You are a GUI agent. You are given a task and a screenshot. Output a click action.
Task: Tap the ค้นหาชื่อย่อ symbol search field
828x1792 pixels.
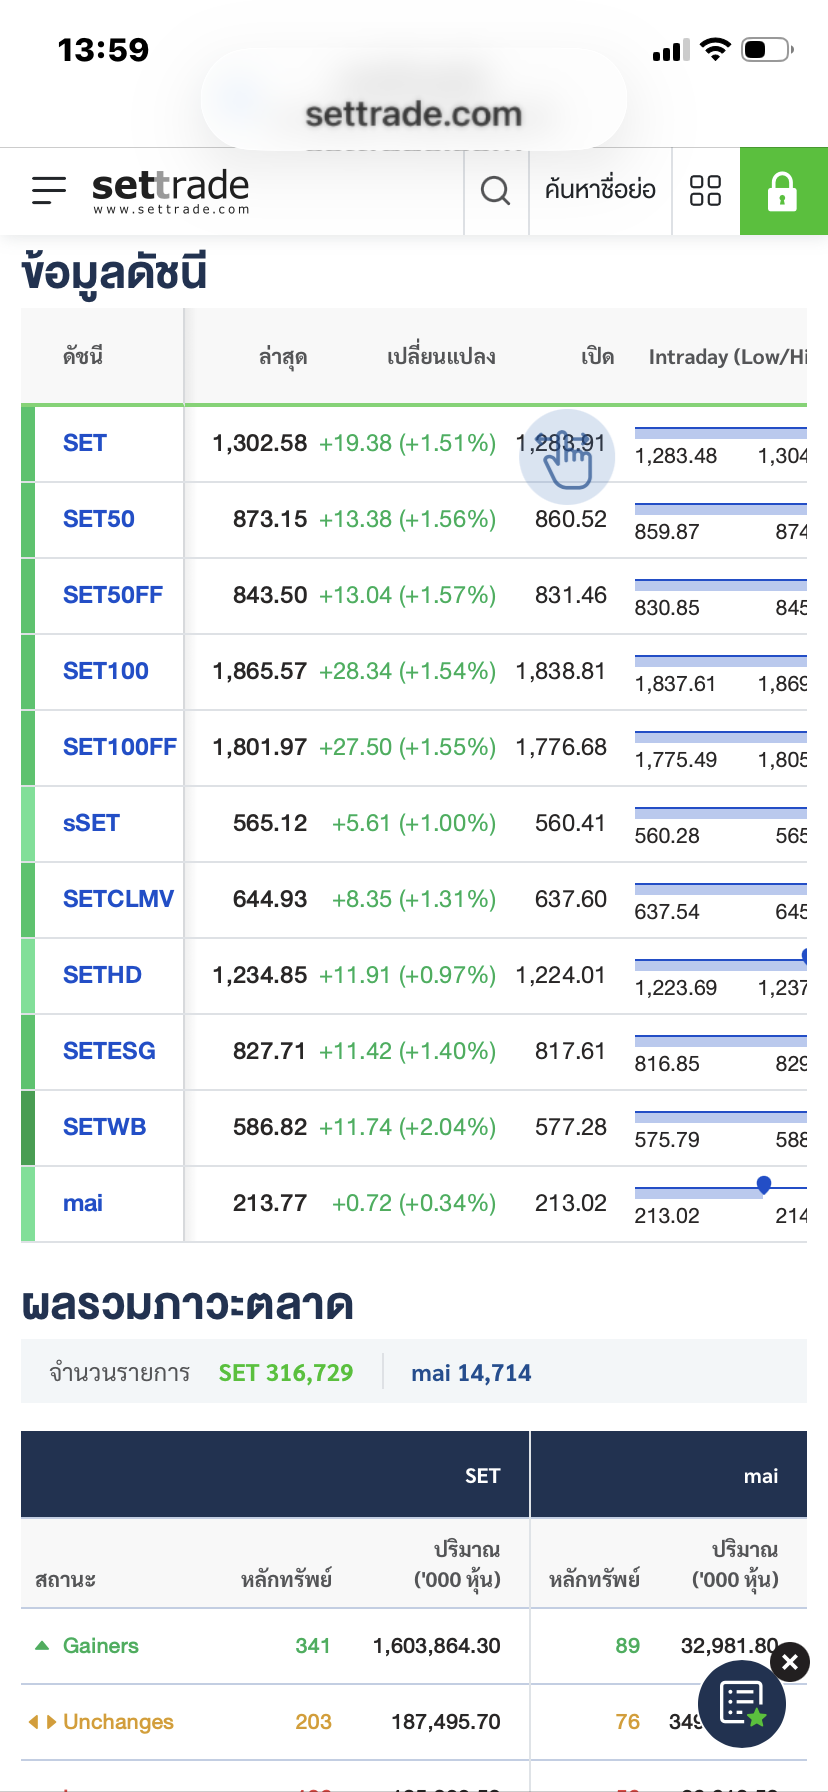point(600,190)
